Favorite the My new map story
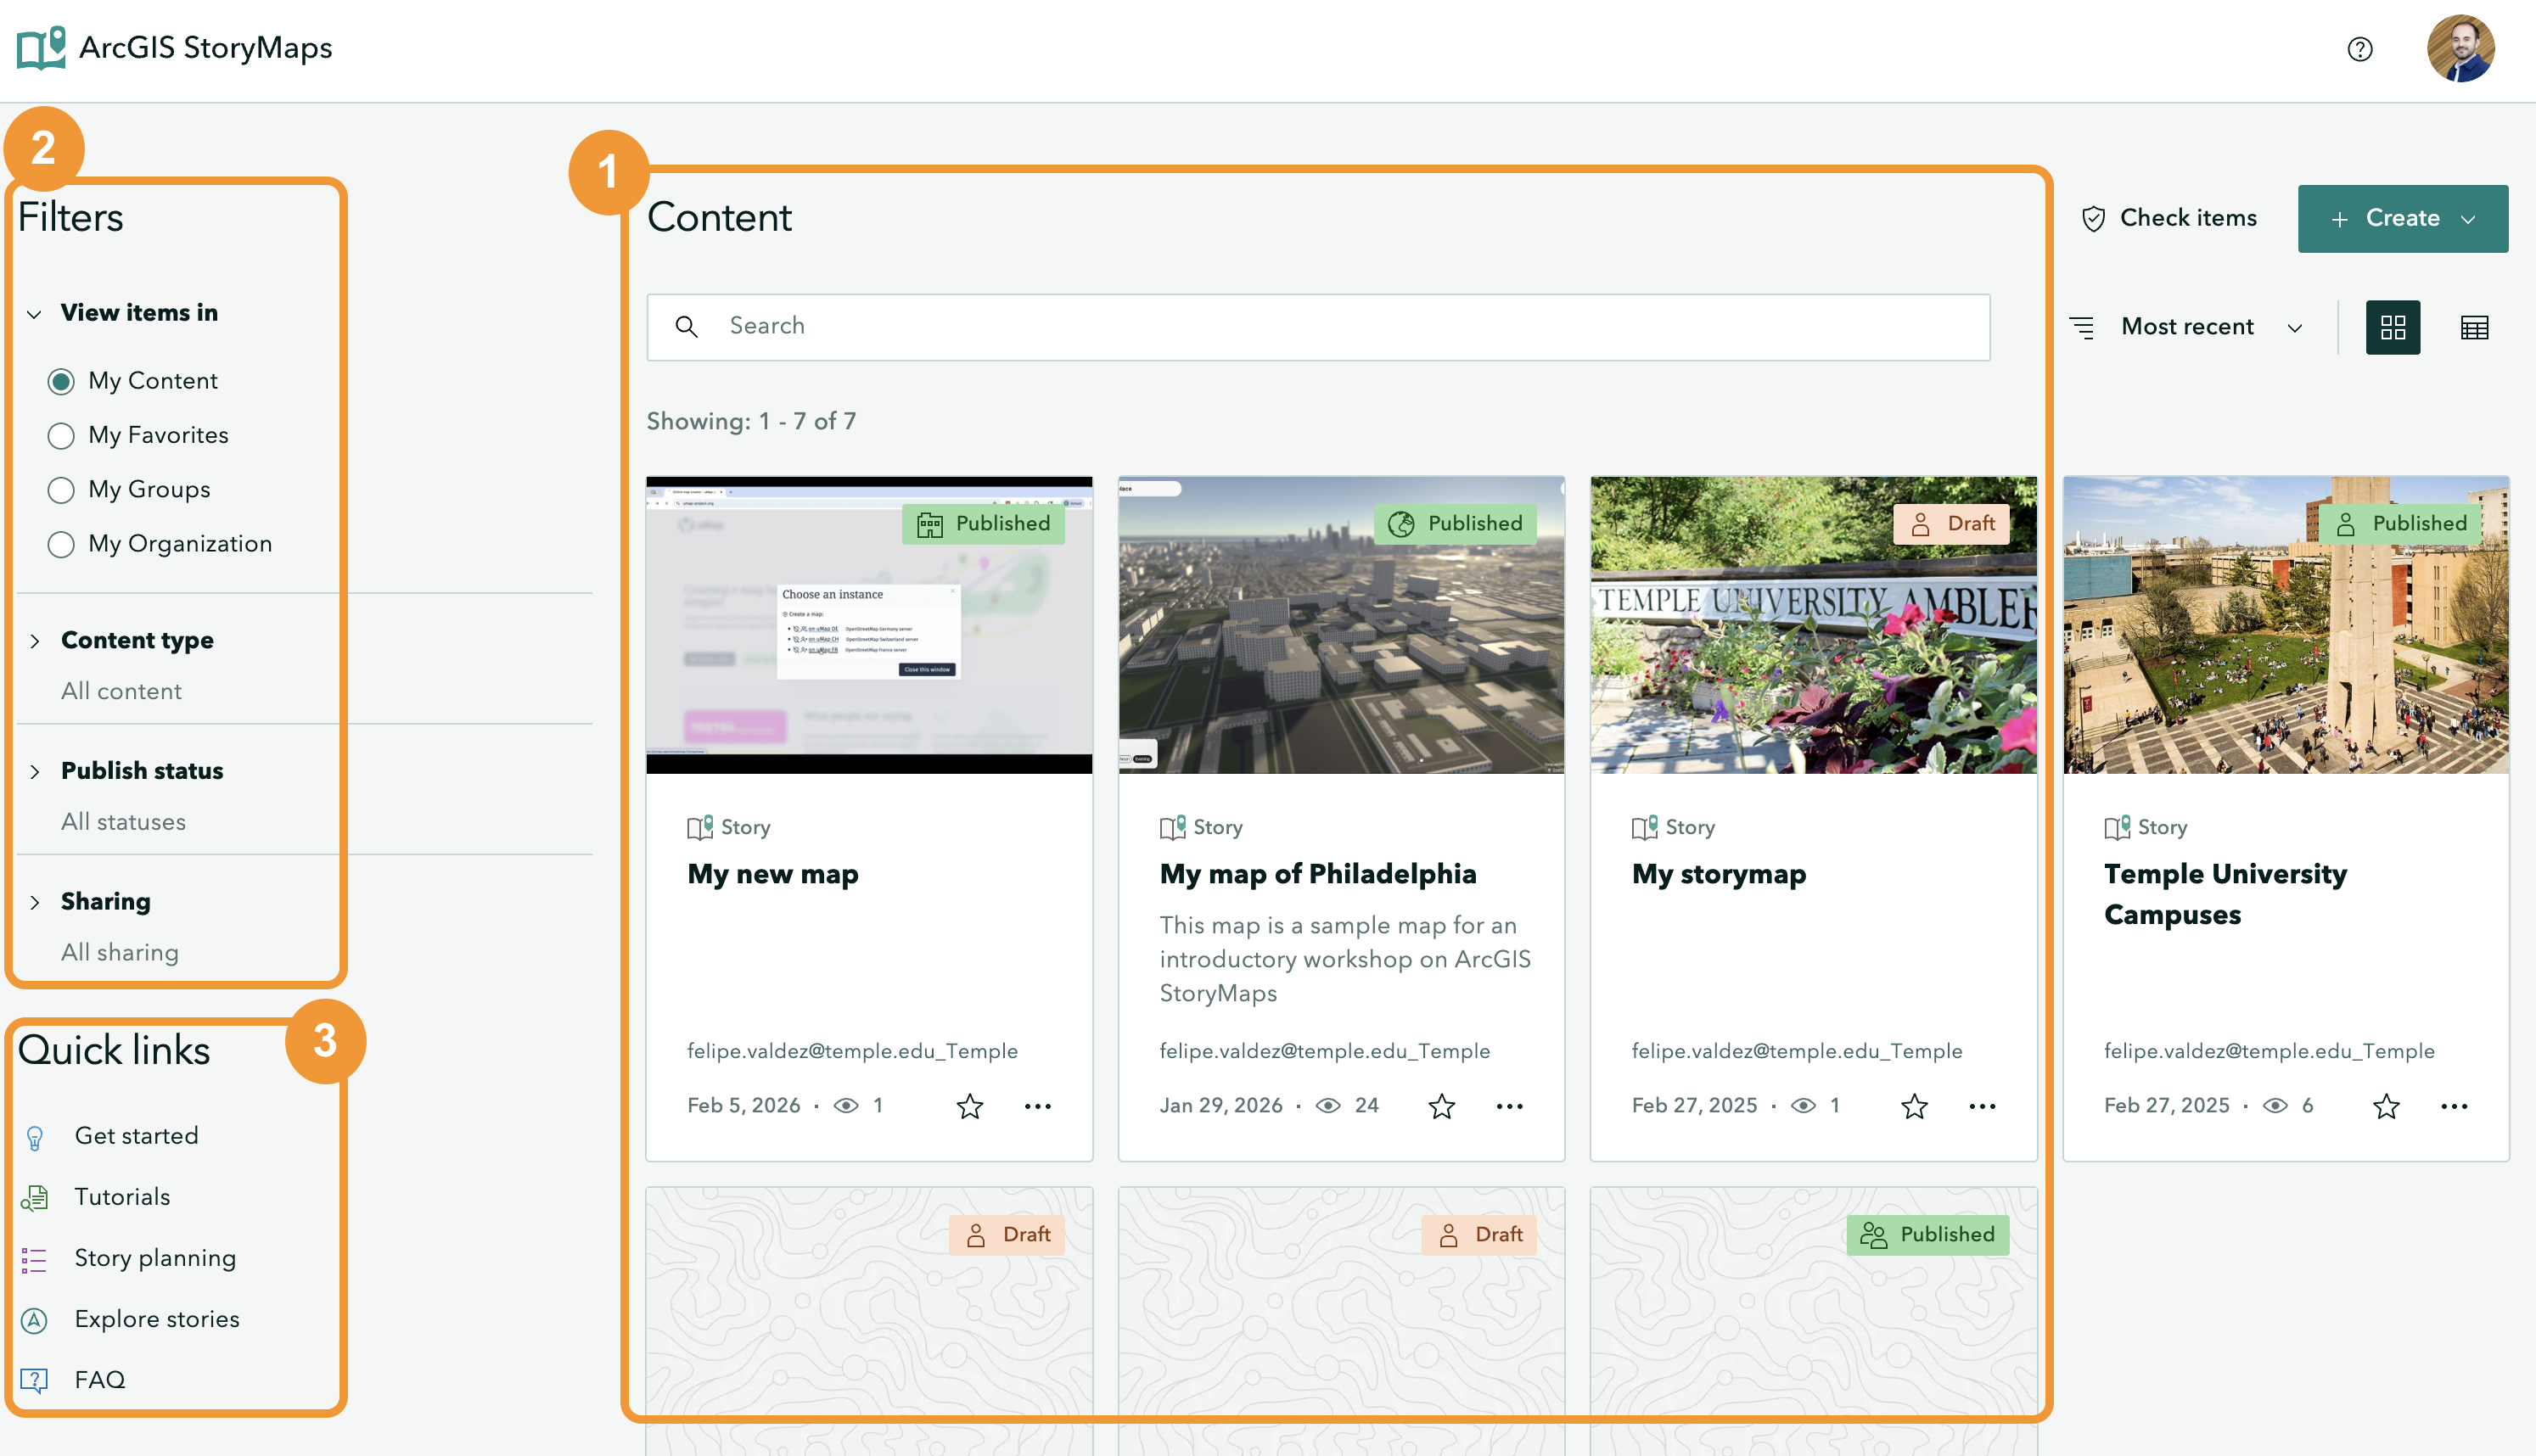Image resolution: width=2536 pixels, height=1456 pixels. 969,1106
